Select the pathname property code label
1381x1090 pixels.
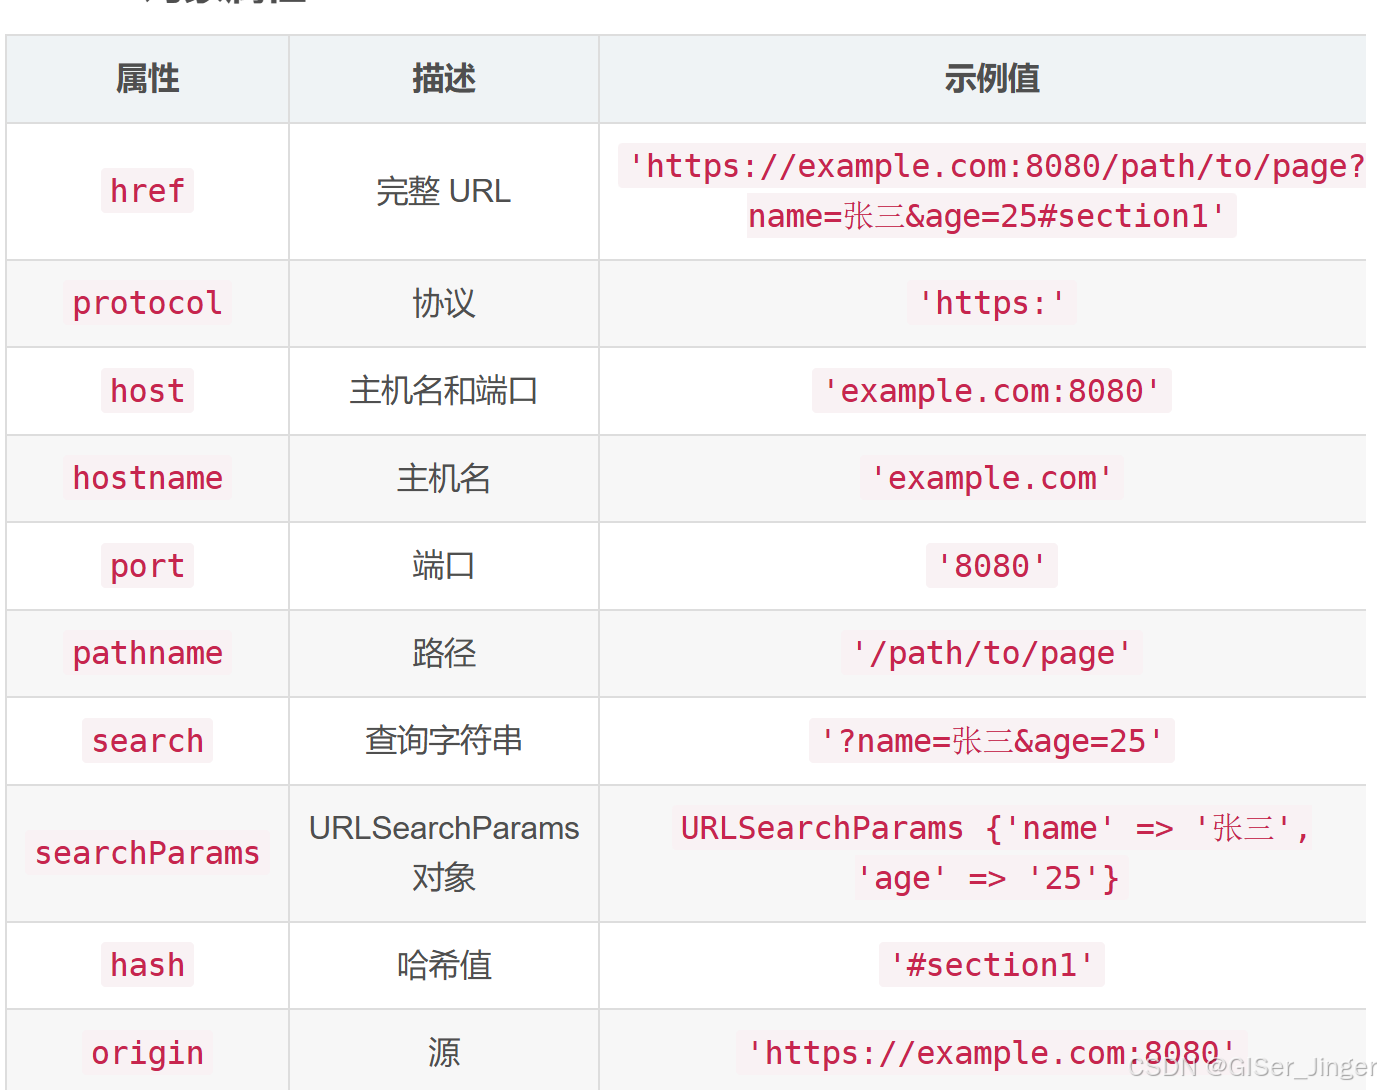coord(147,653)
